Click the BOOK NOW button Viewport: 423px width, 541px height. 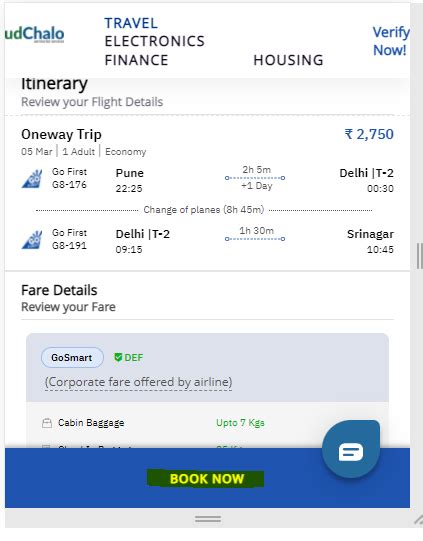coord(207,479)
